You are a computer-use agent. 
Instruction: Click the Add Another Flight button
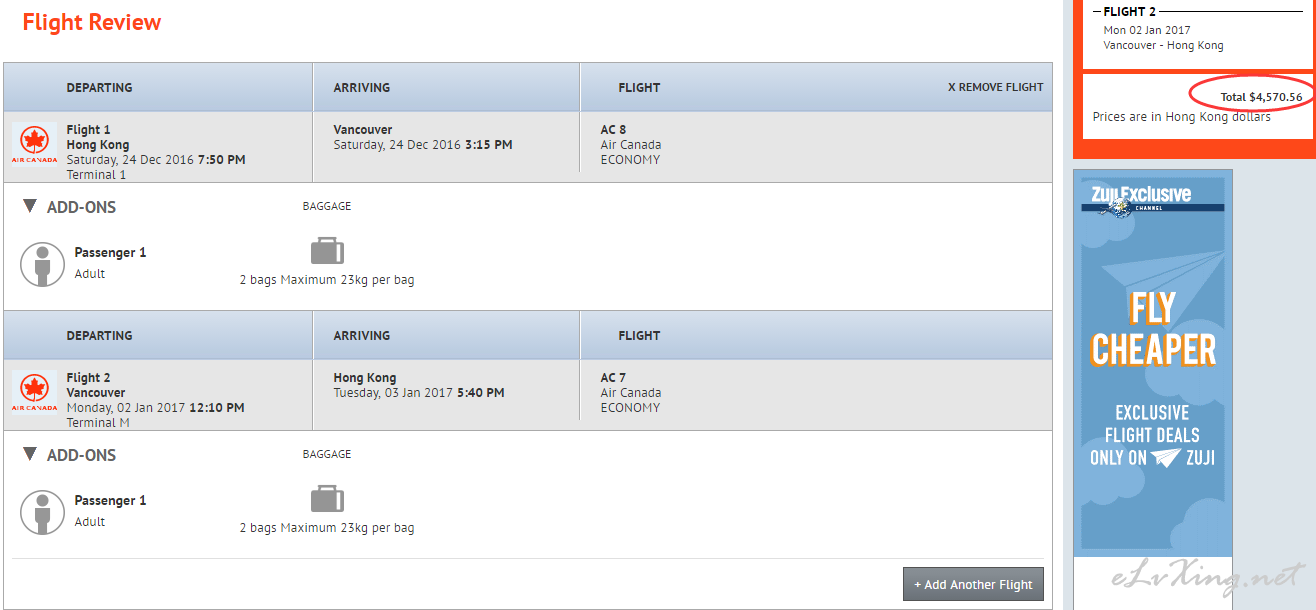(973, 584)
